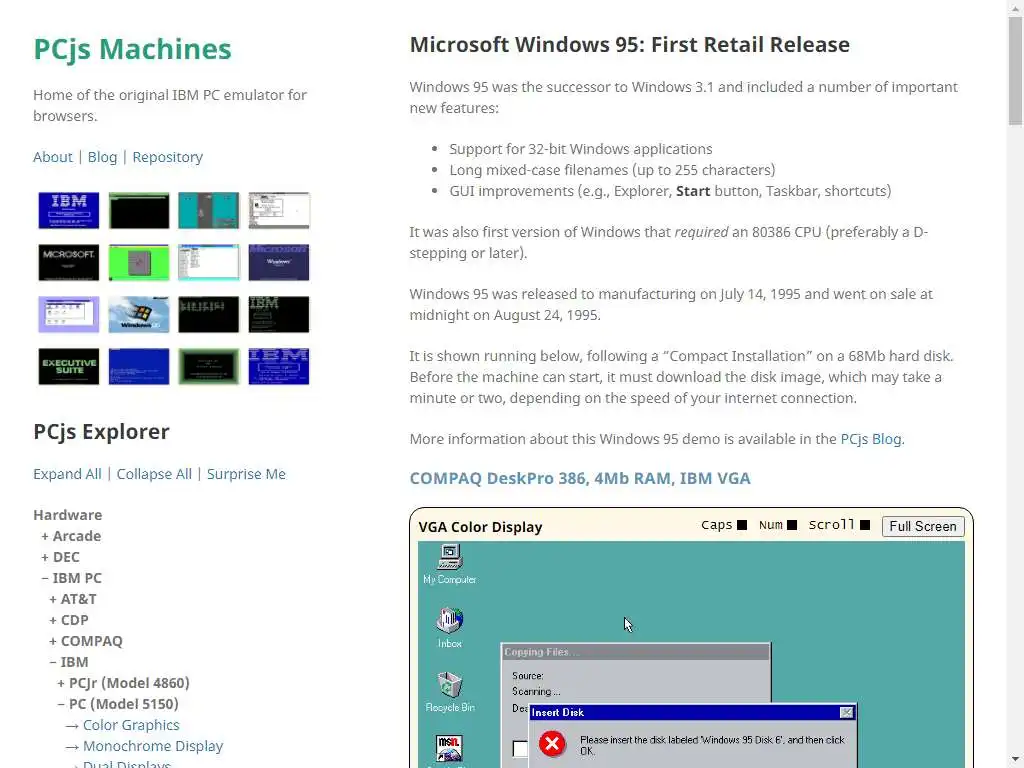Click the Copying Files title bar
The height and width of the screenshot is (768, 1024).
pyautogui.click(x=635, y=652)
